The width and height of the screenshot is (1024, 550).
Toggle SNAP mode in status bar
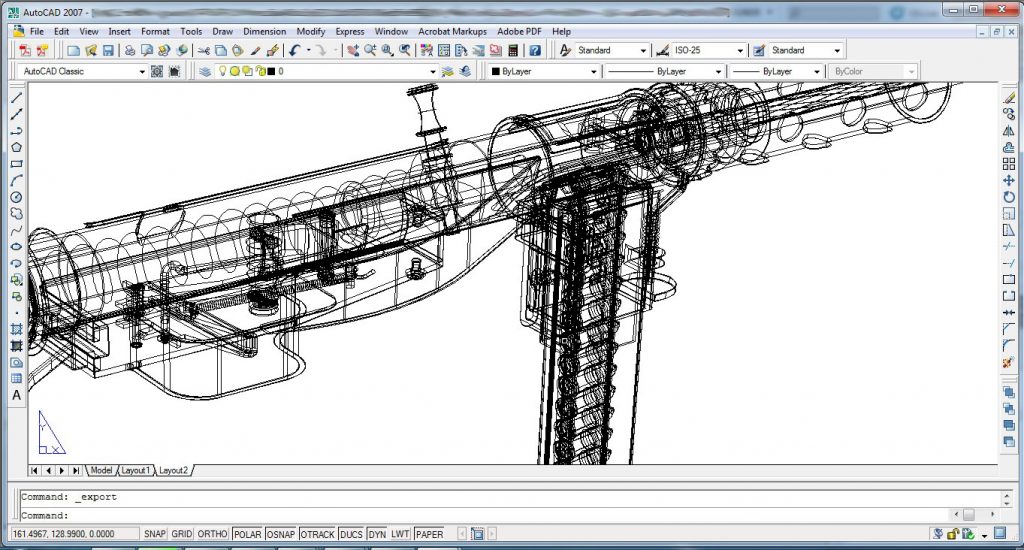[155, 534]
